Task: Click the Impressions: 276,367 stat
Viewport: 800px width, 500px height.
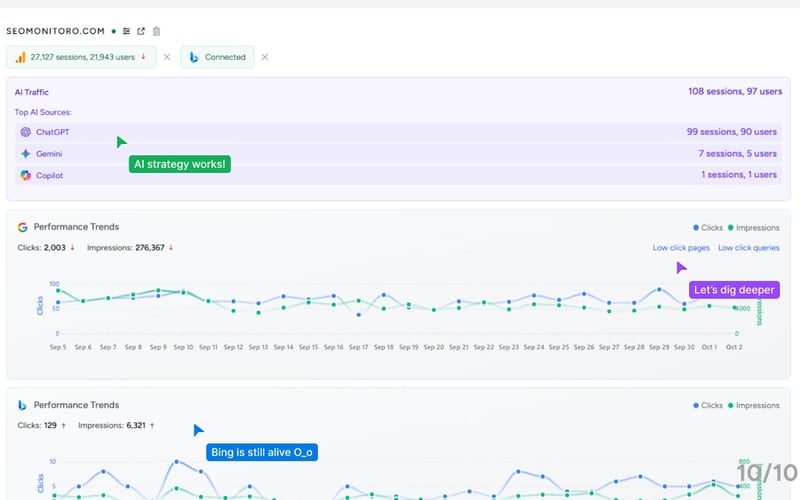Action: pos(126,247)
